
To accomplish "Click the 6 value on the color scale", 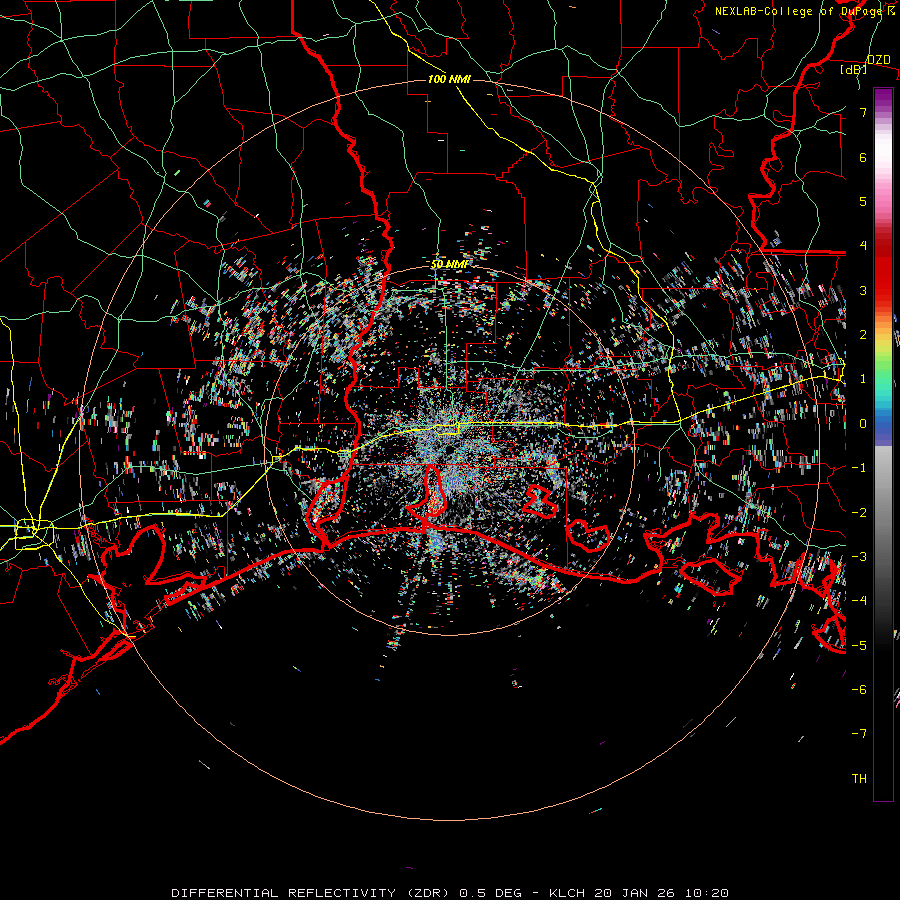I will [863, 157].
